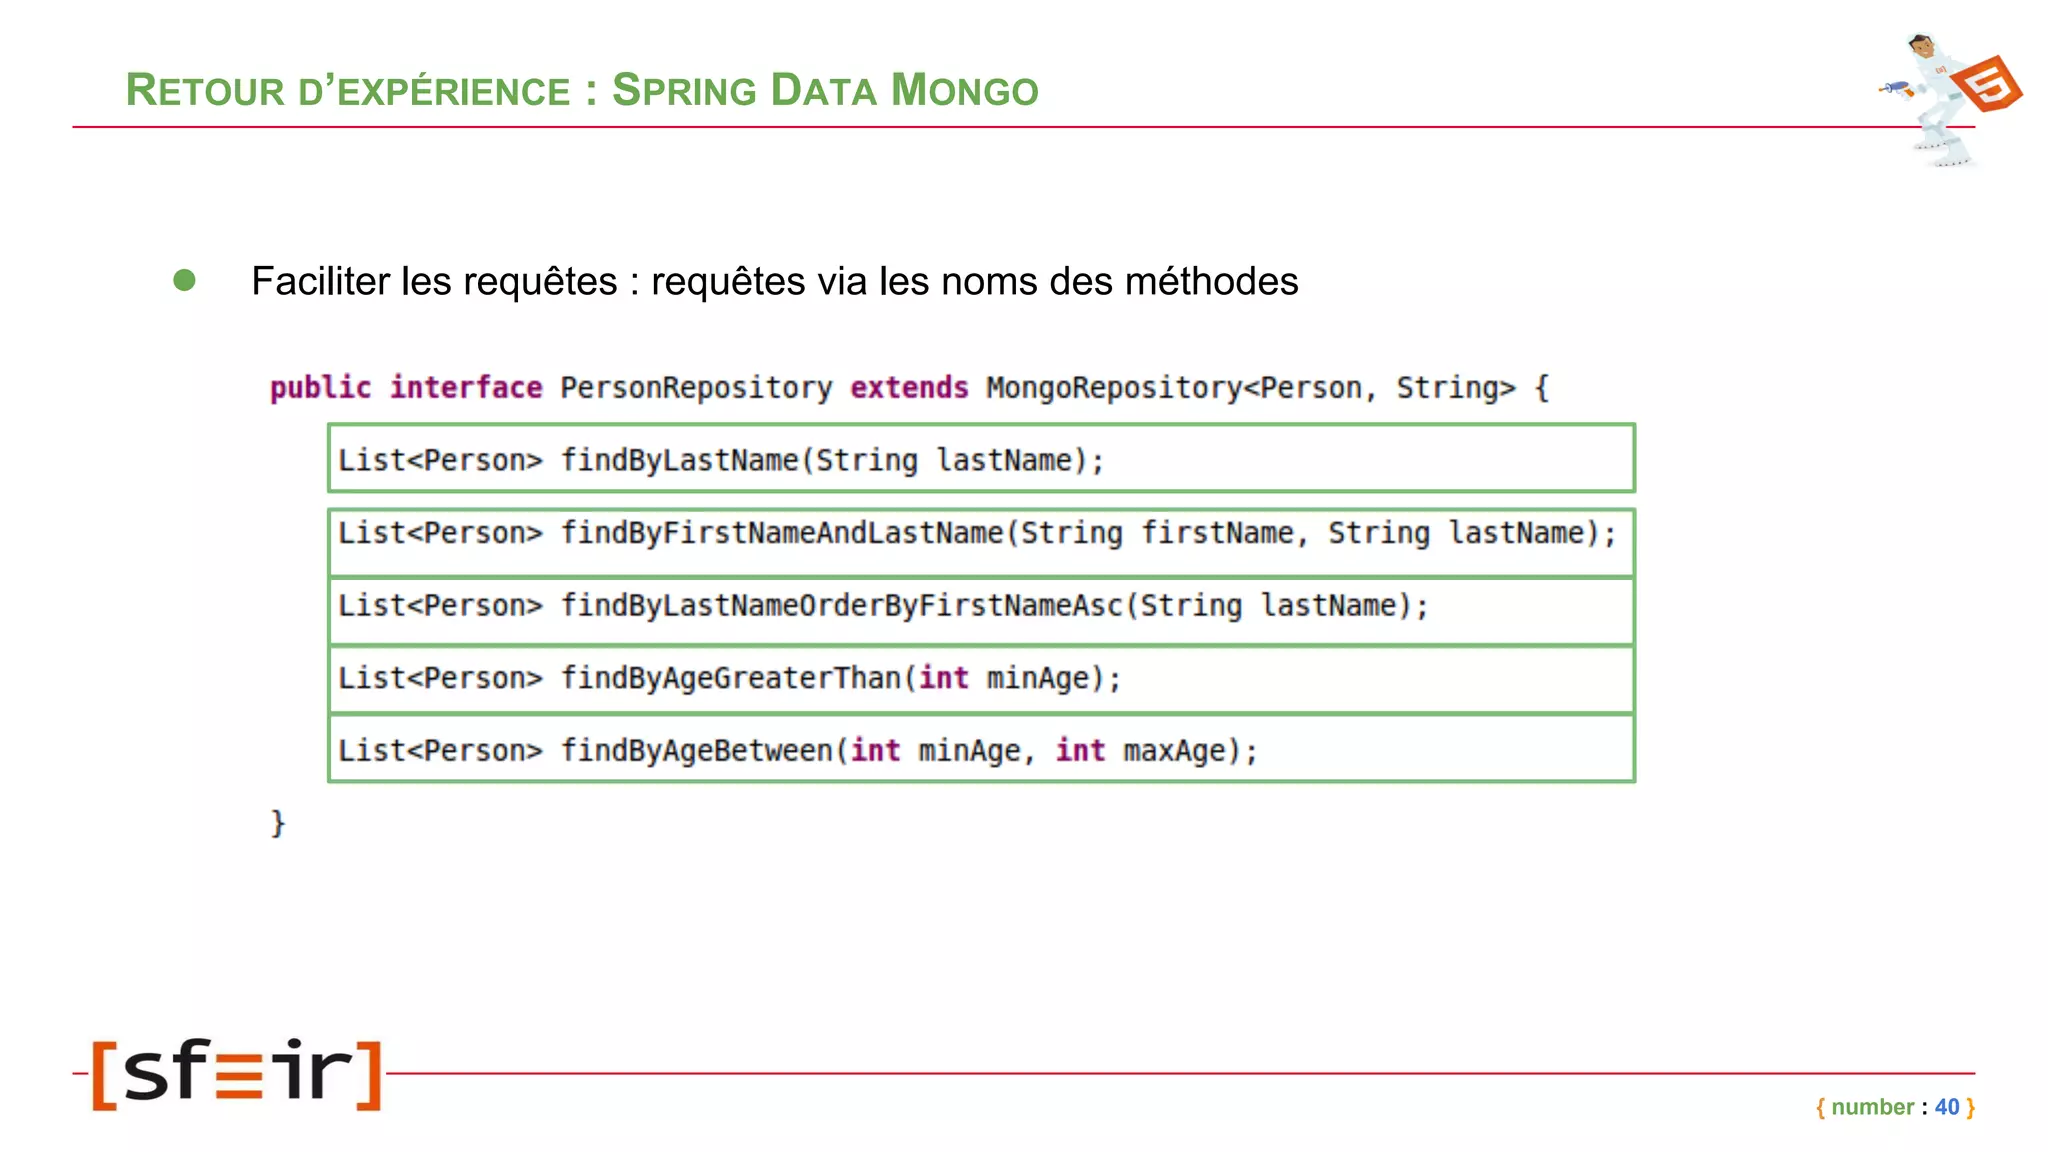Click the closing curly brace of the interface

point(278,823)
